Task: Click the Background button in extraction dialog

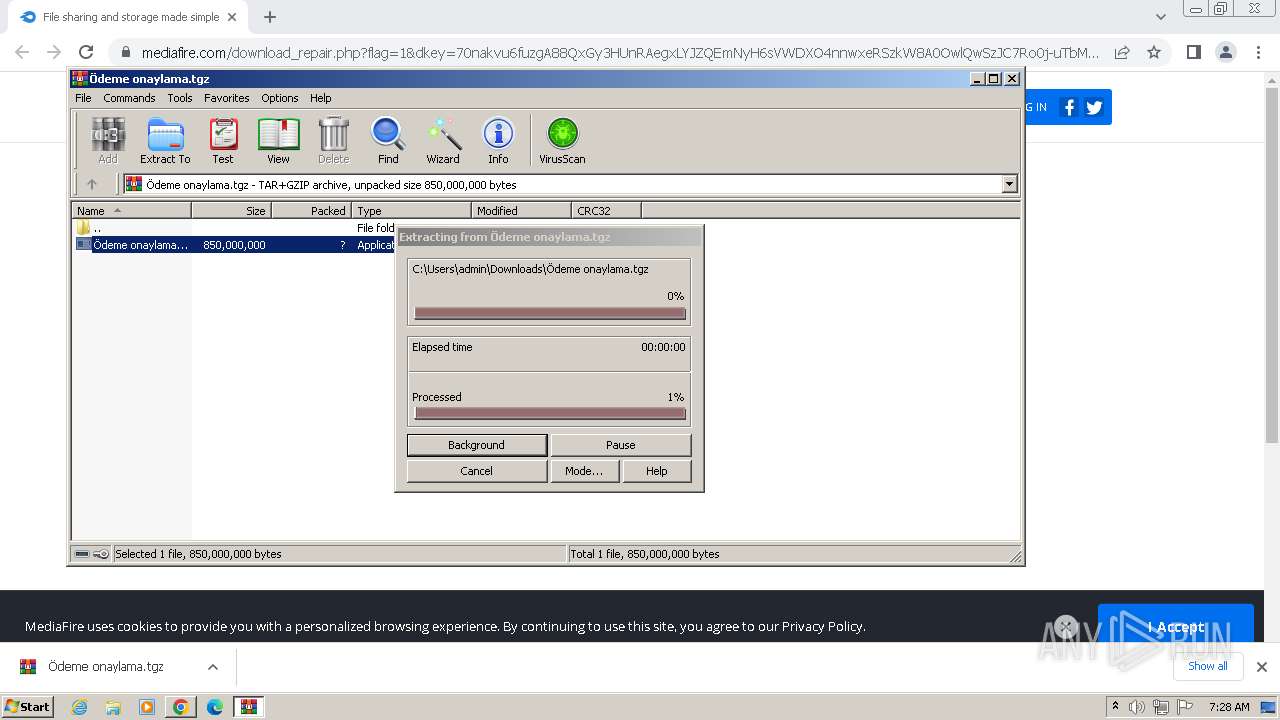Action: [477, 445]
